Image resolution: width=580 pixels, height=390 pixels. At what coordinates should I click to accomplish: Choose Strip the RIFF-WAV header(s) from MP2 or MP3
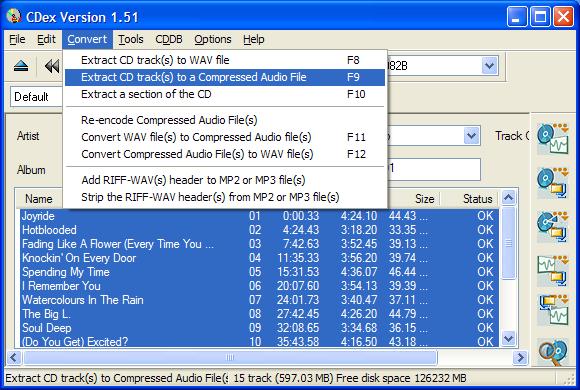[x=225, y=197]
